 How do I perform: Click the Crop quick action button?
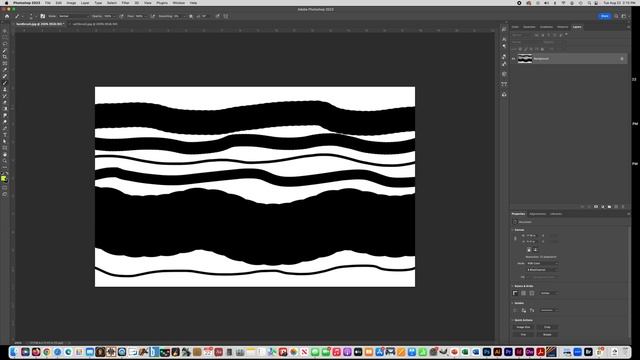547,327
